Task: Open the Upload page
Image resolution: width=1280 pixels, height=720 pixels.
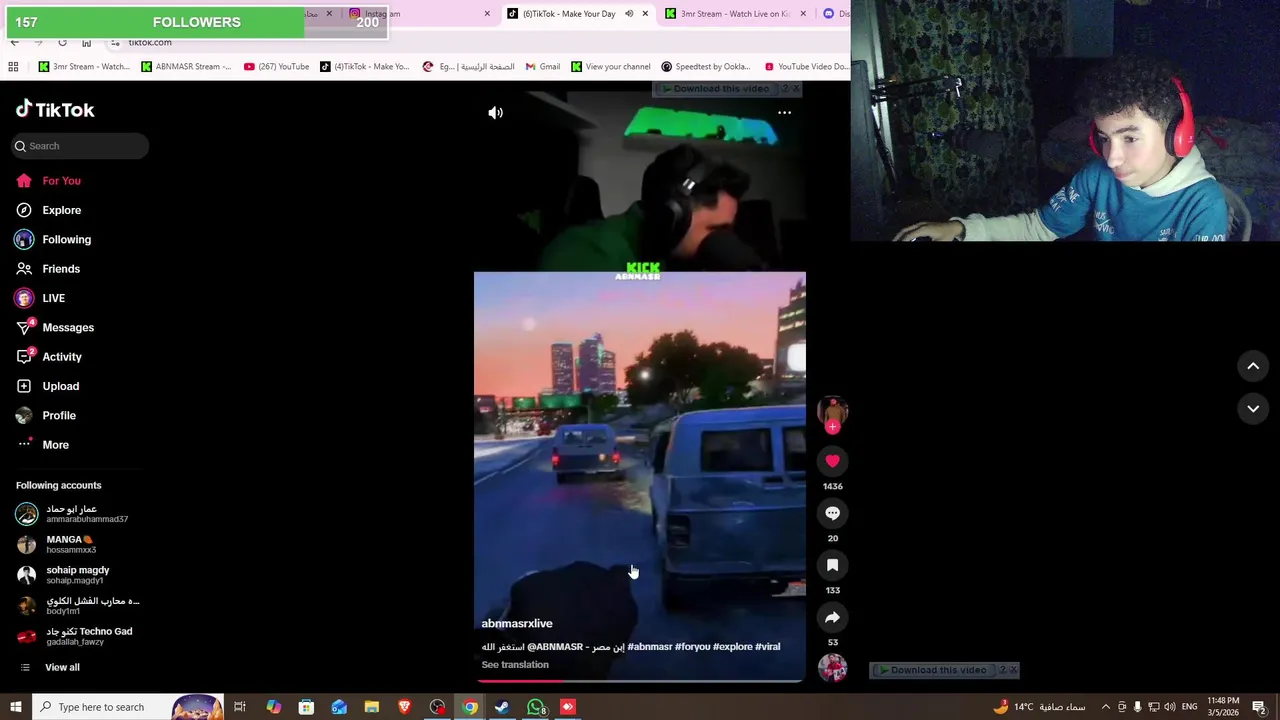Action: point(47,386)
